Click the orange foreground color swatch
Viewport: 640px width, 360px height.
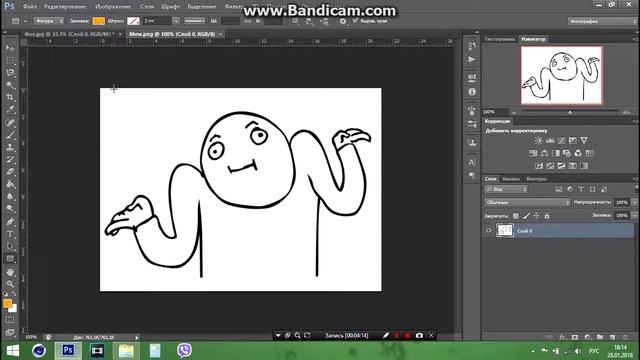pos(7,303)
